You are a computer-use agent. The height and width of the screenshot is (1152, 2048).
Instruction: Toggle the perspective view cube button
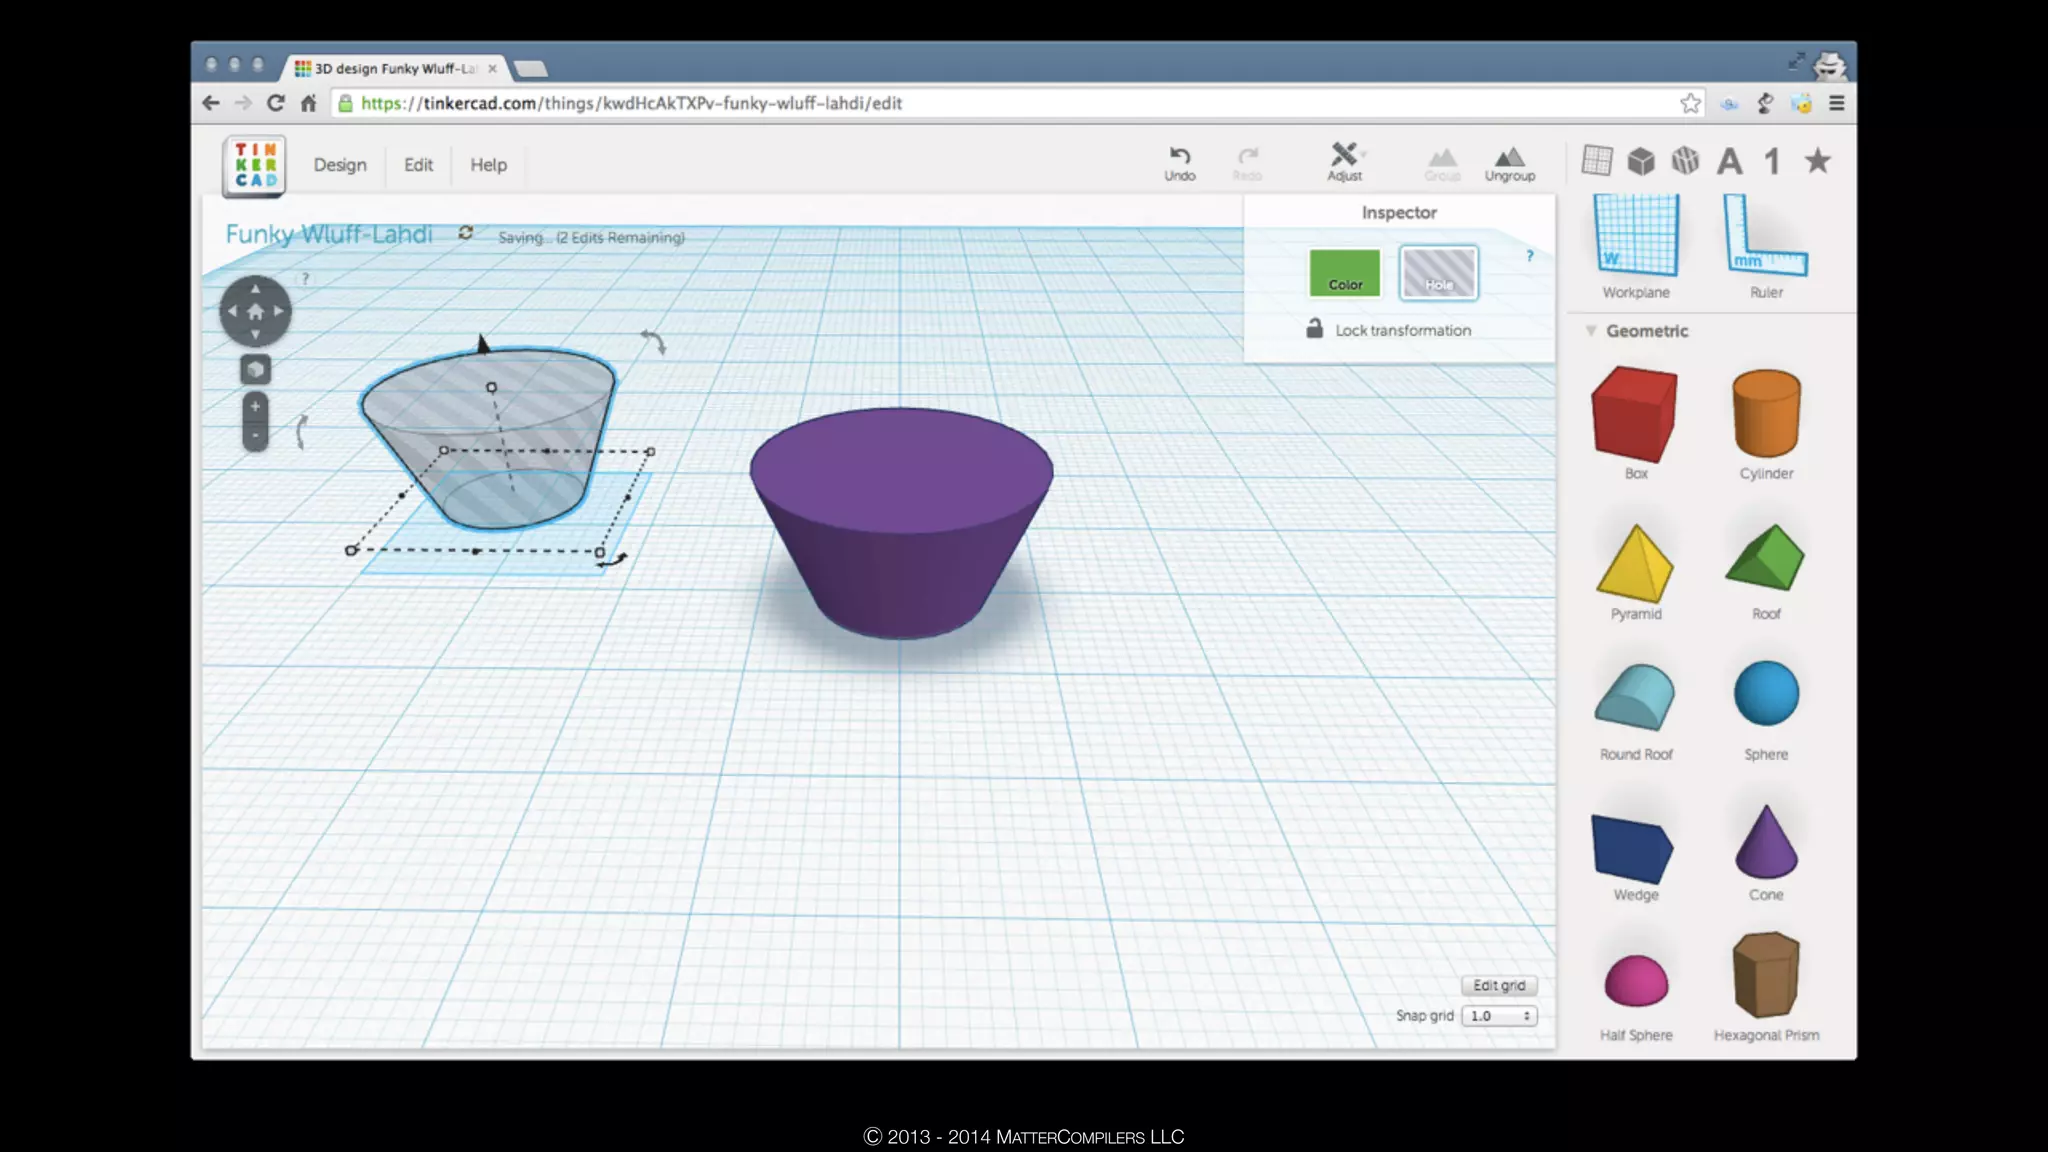[255, 371]
